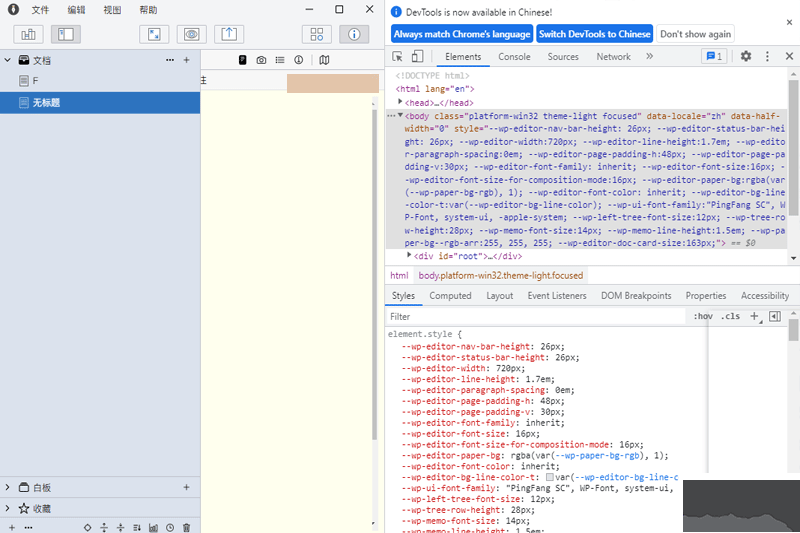Open DevTools settings gear
This screenshot has width=800, height=533.
[x=746, y=57]
